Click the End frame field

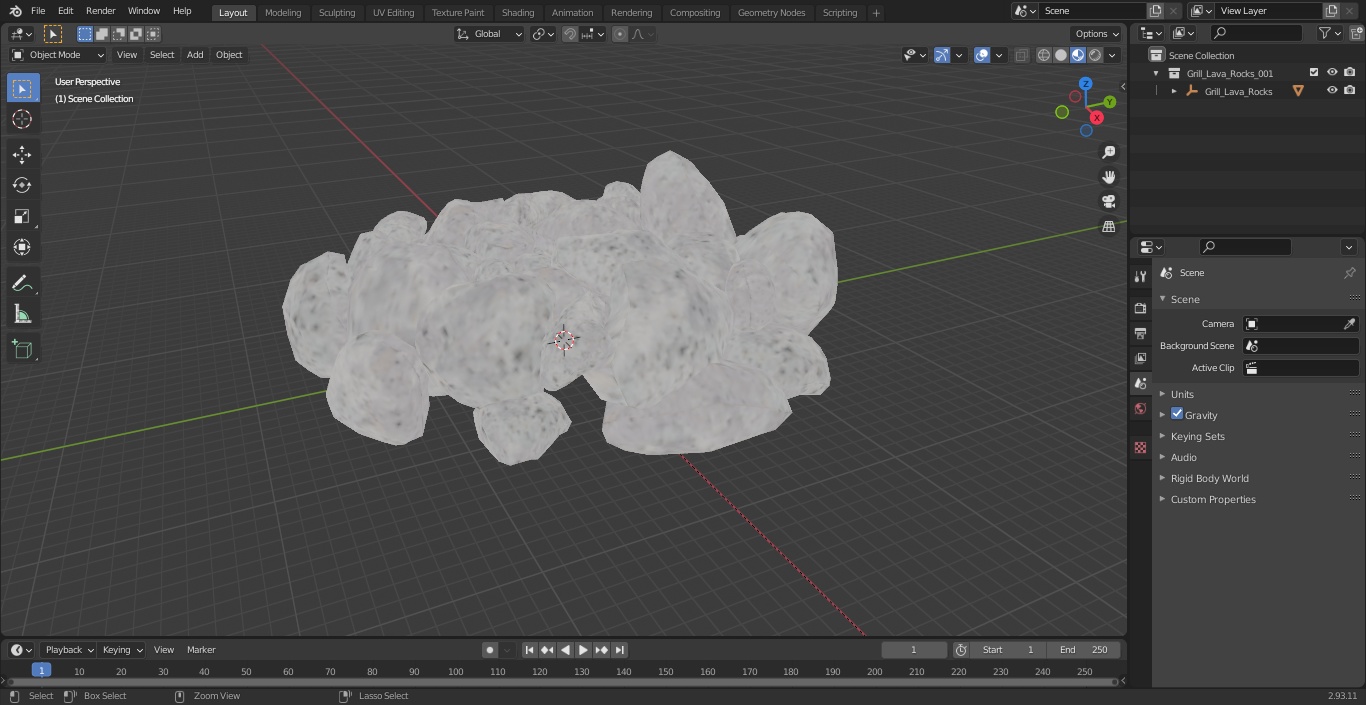[1084, 650]
